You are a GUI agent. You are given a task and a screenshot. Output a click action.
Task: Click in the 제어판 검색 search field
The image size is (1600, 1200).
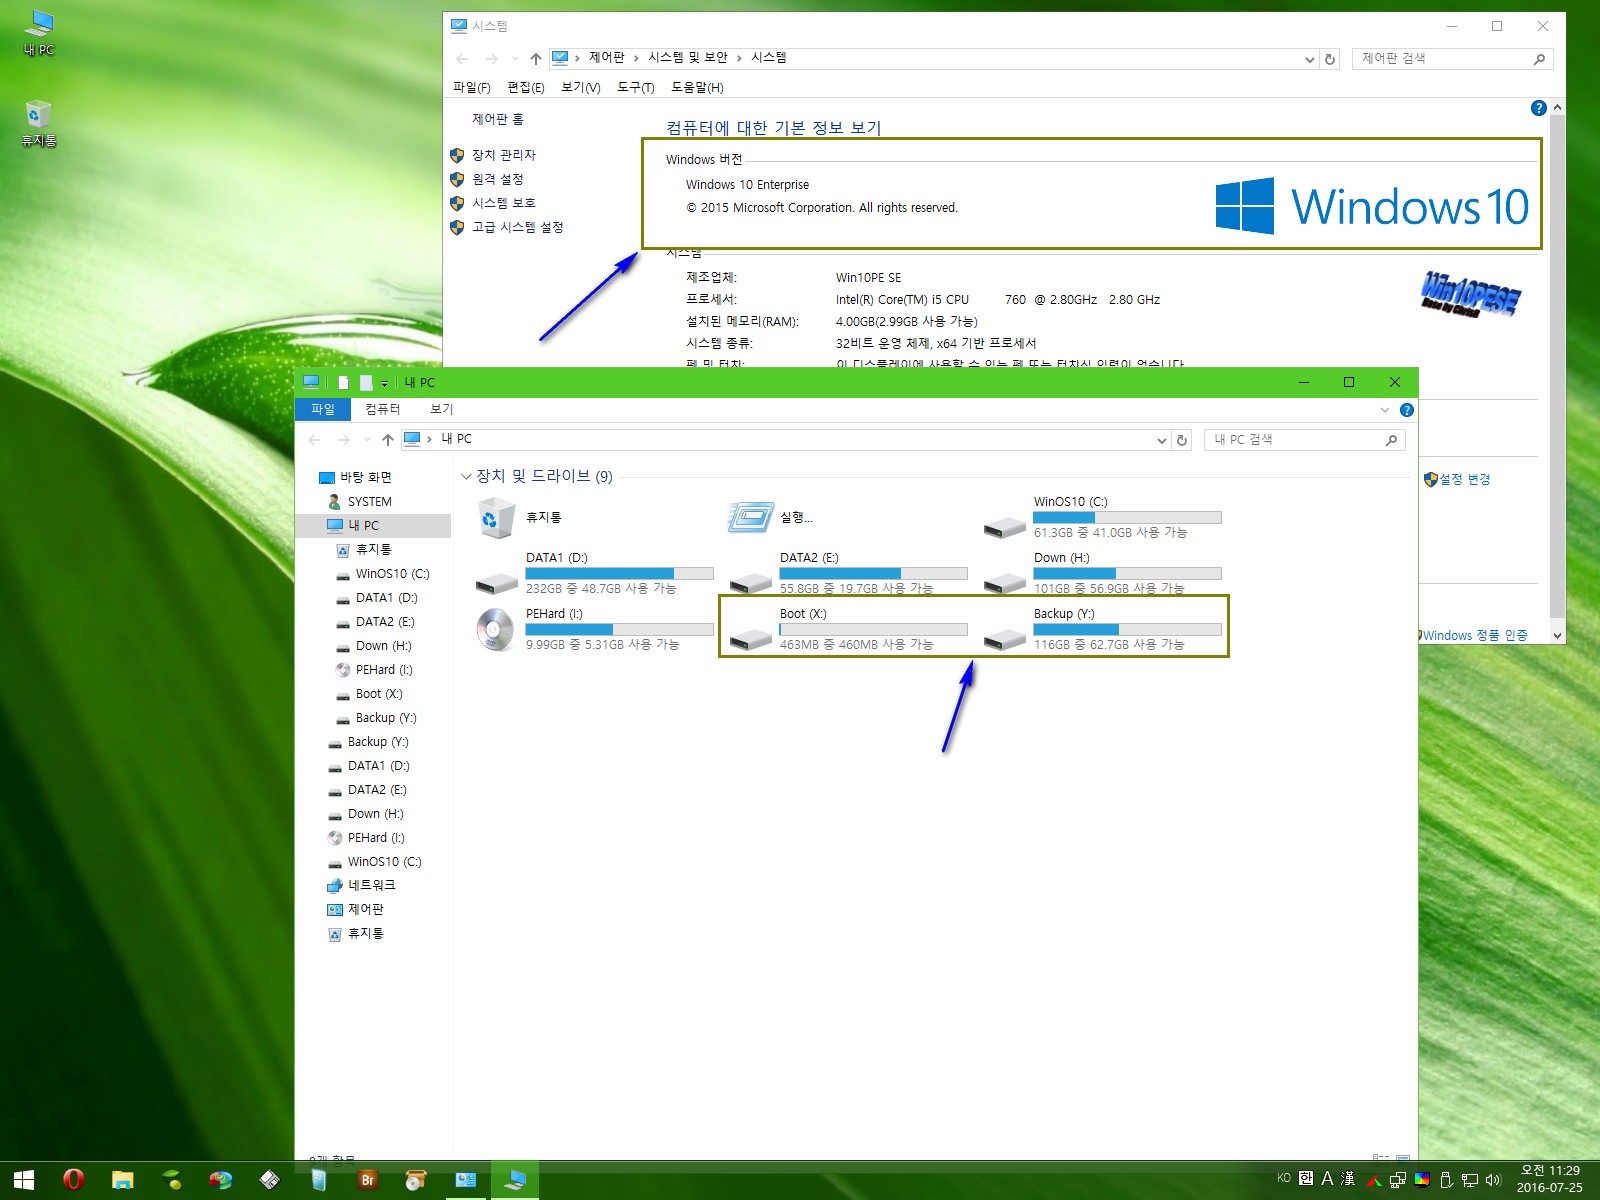[1452, 59]
